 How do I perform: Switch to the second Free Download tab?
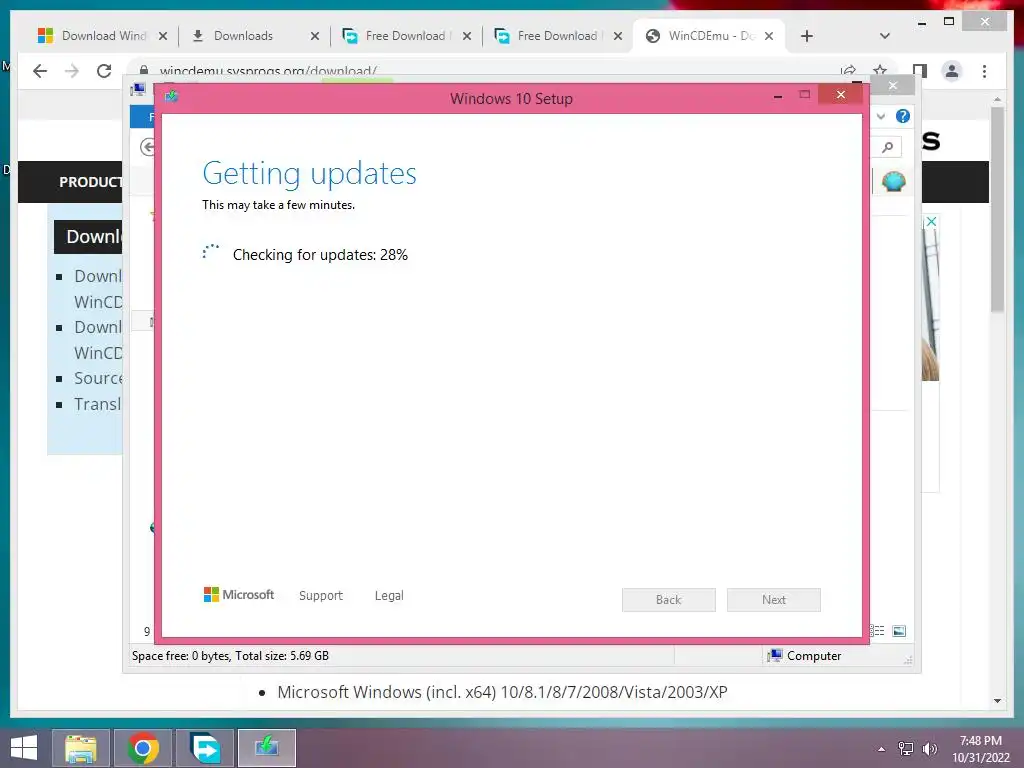(x=558, y=36)
